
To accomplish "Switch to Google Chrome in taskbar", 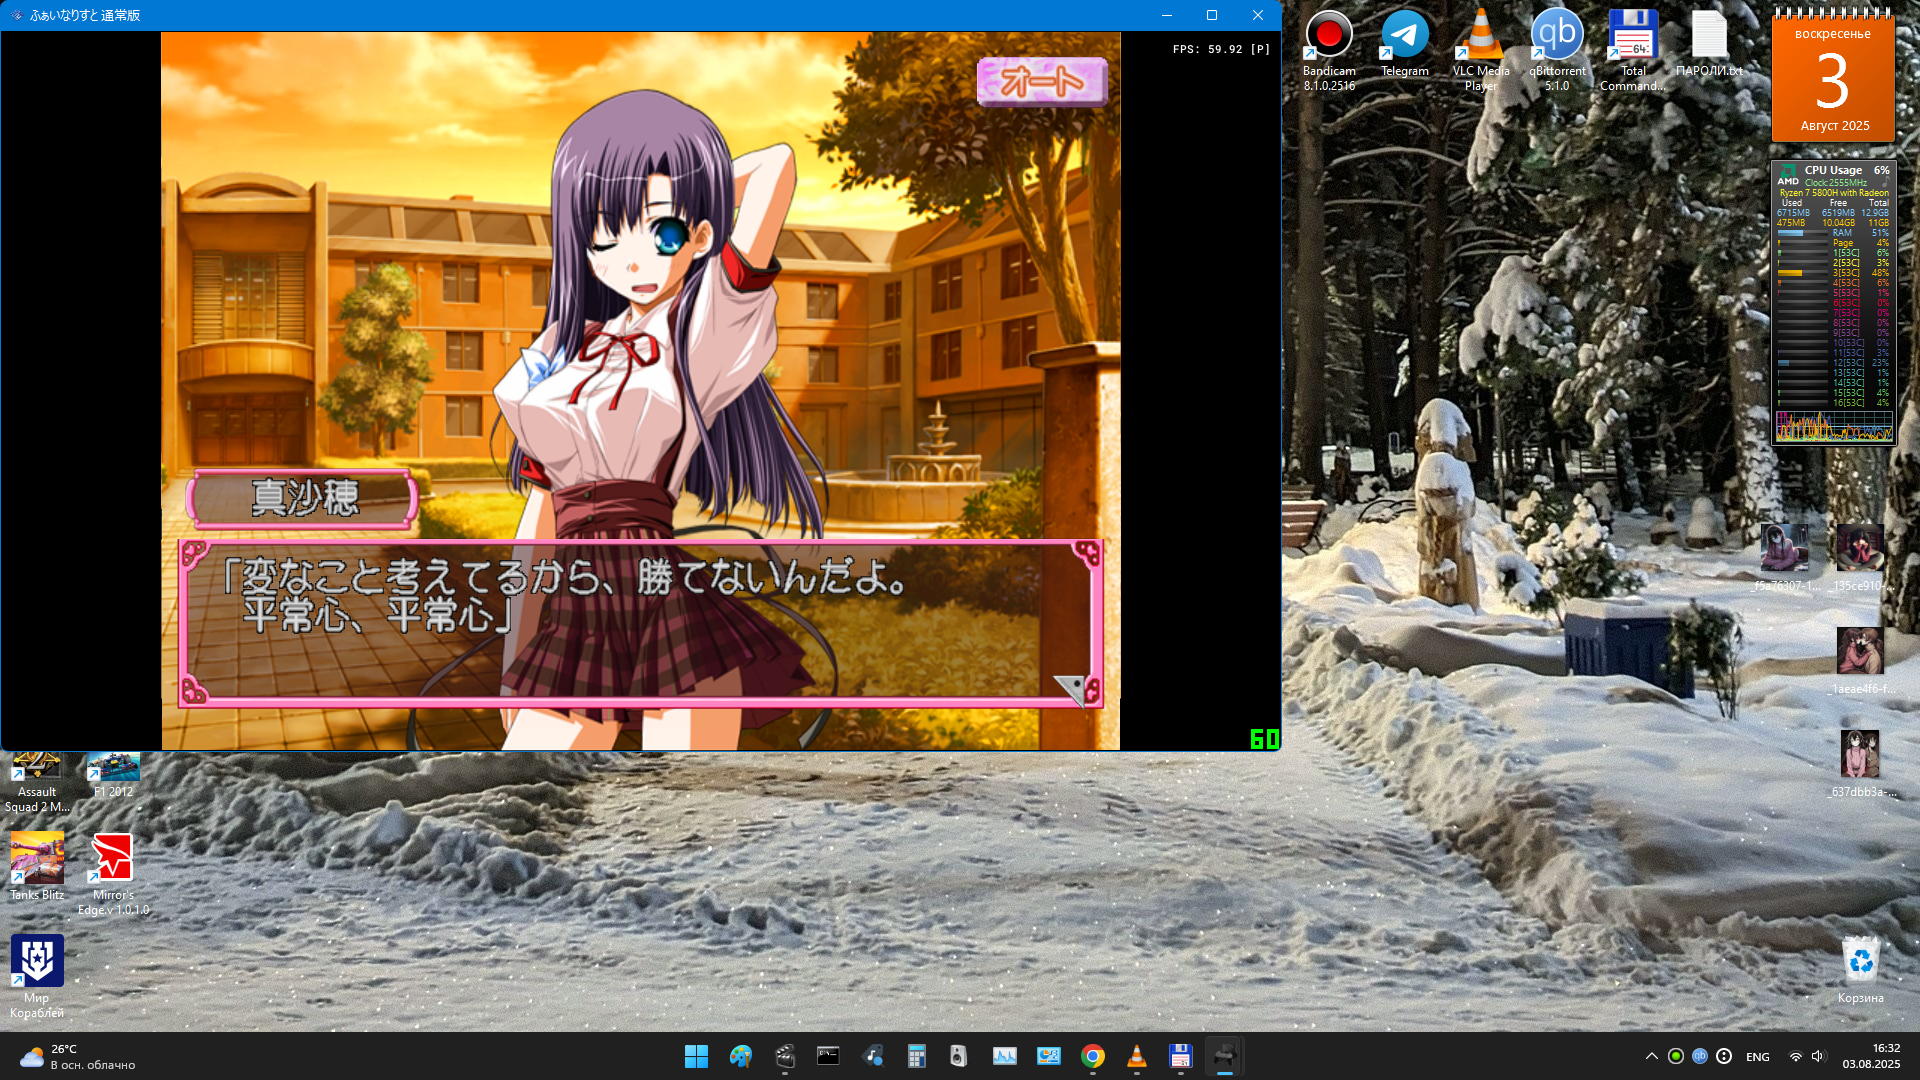I will coord(1092,1056).
